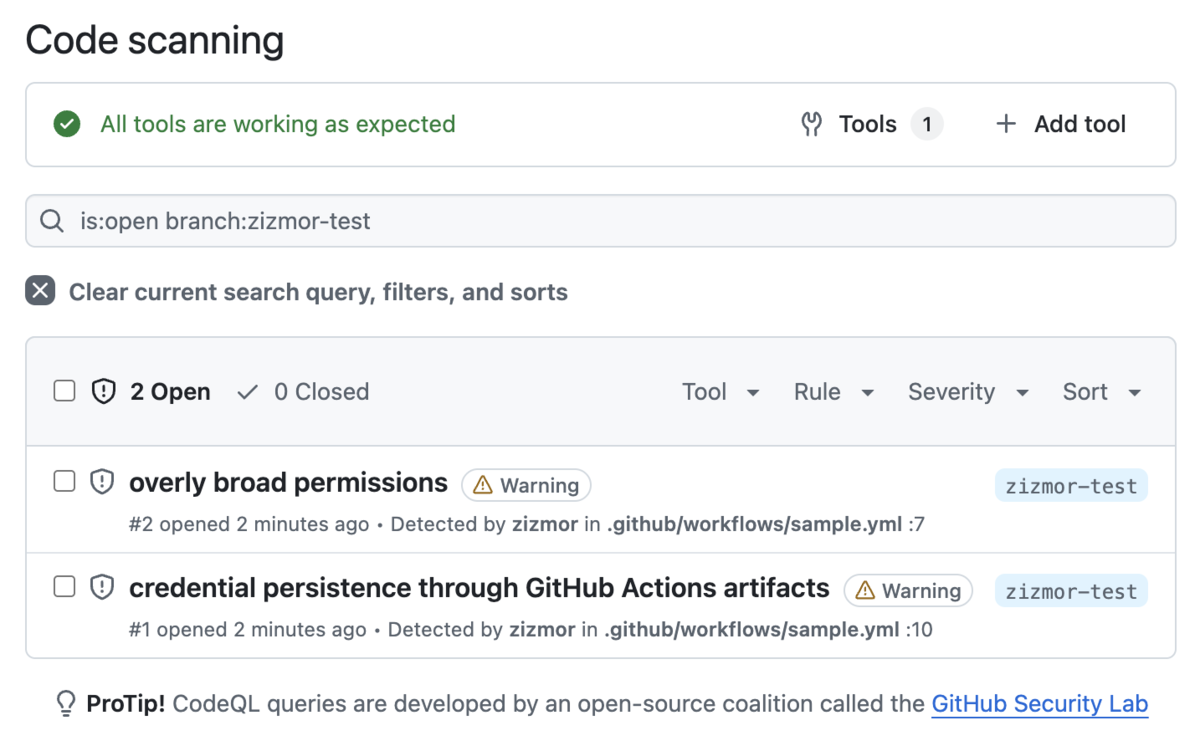The height and width of the screenshot is (746, 1200).
Task: Click the Add tool button
Action: click(x=1061, y=124)
